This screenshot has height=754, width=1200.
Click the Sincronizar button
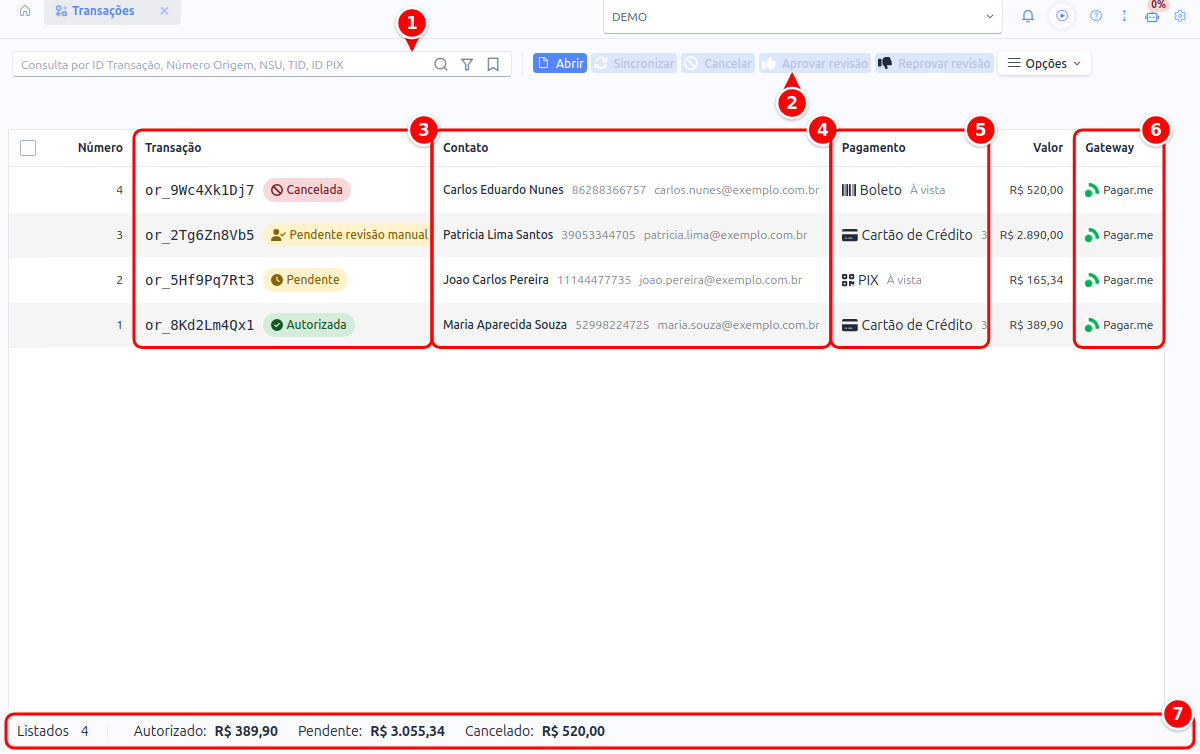[634, 63]
